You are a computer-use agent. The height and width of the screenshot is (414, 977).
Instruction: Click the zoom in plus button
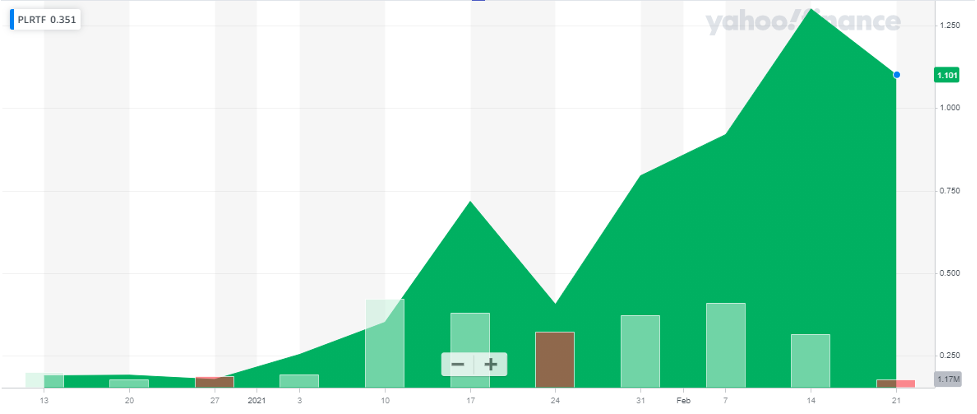point(491,364)
